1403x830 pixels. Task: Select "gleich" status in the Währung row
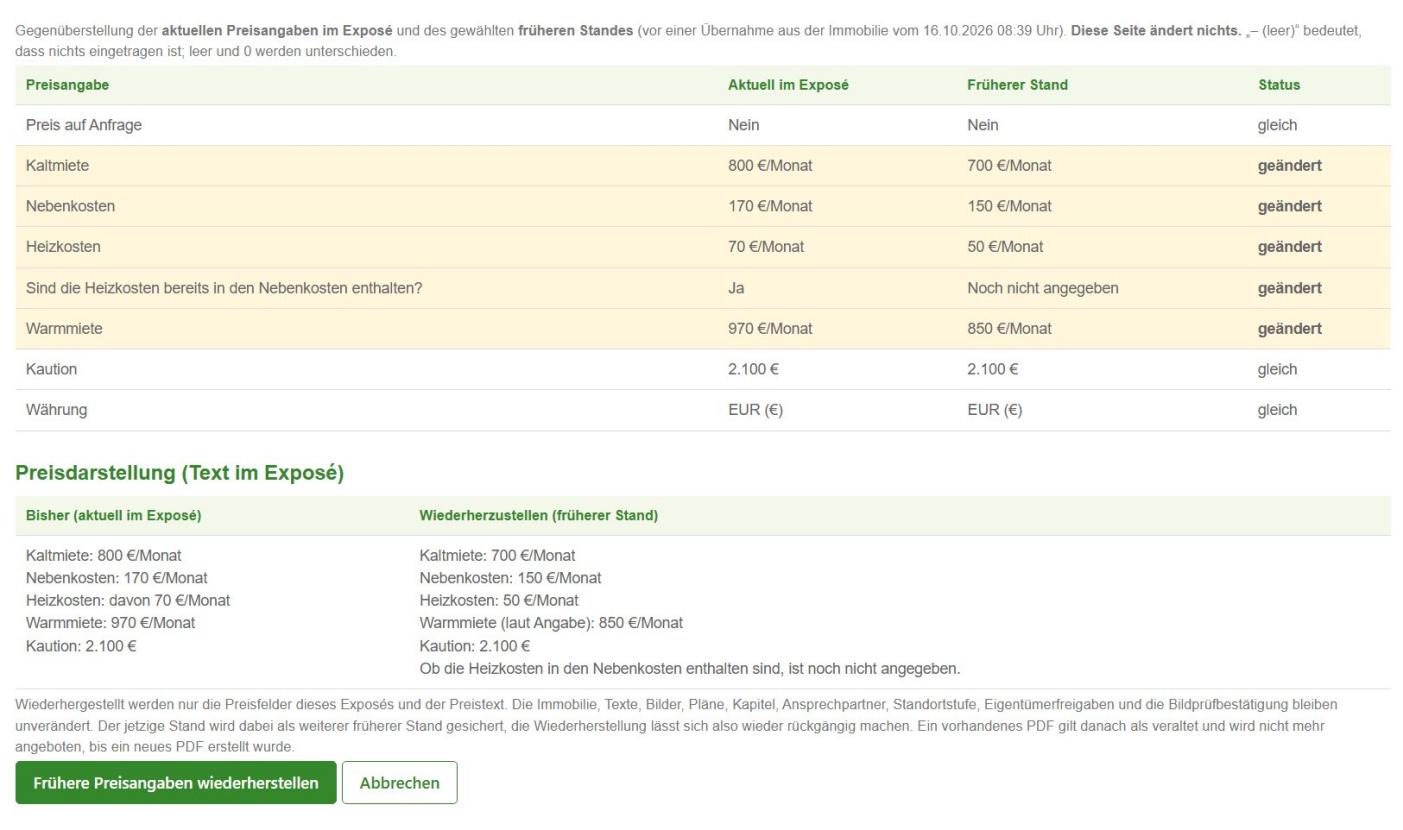coord(1277,410)
